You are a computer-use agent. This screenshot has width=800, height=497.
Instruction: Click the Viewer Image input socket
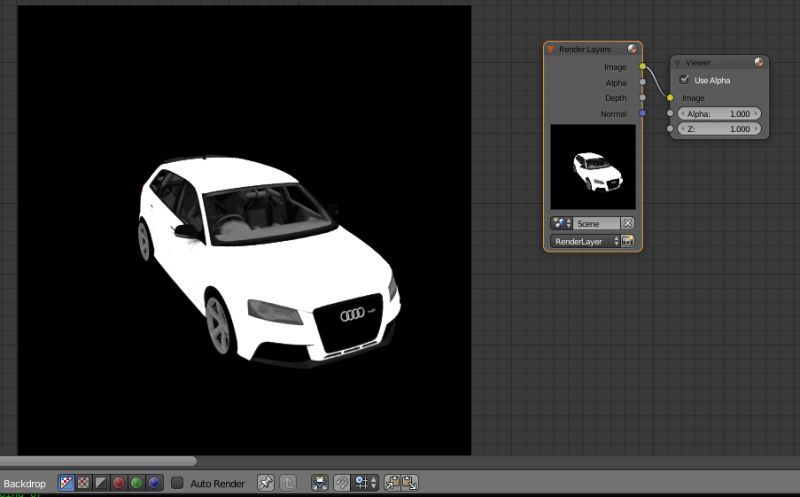point(670,97)
